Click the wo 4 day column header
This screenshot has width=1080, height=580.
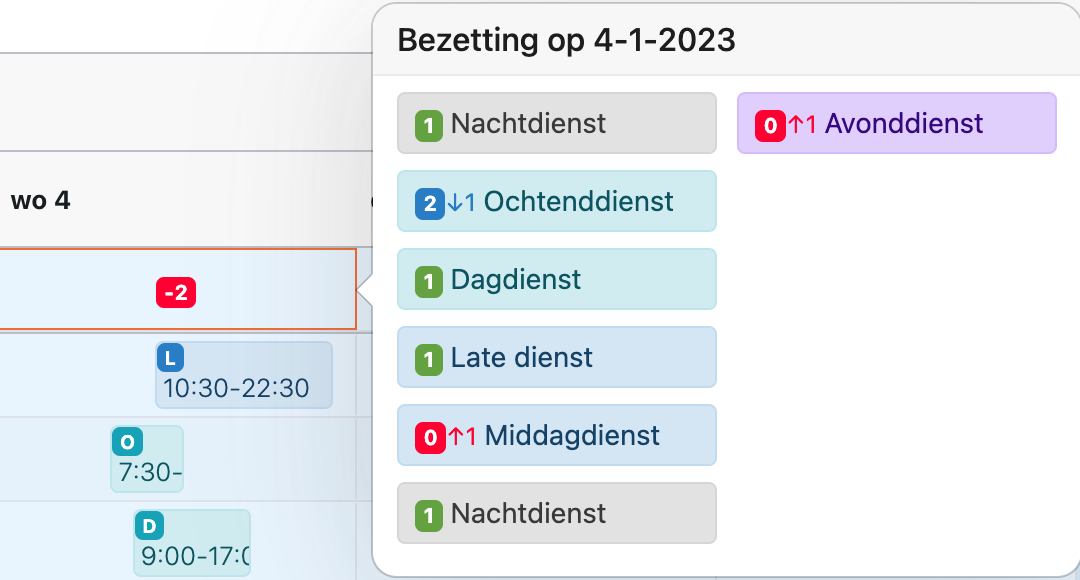[41, 200]
